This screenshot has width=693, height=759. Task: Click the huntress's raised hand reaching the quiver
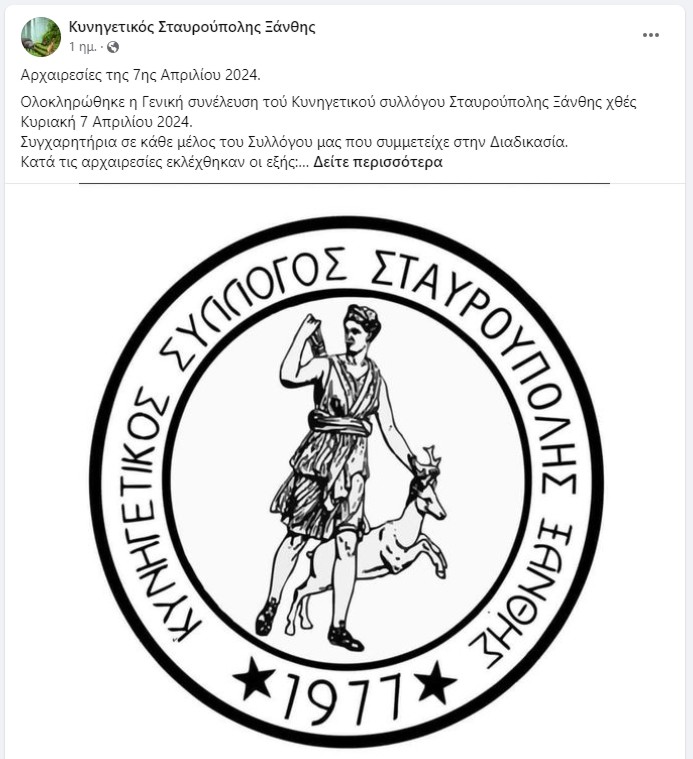[x=308, y=324]
